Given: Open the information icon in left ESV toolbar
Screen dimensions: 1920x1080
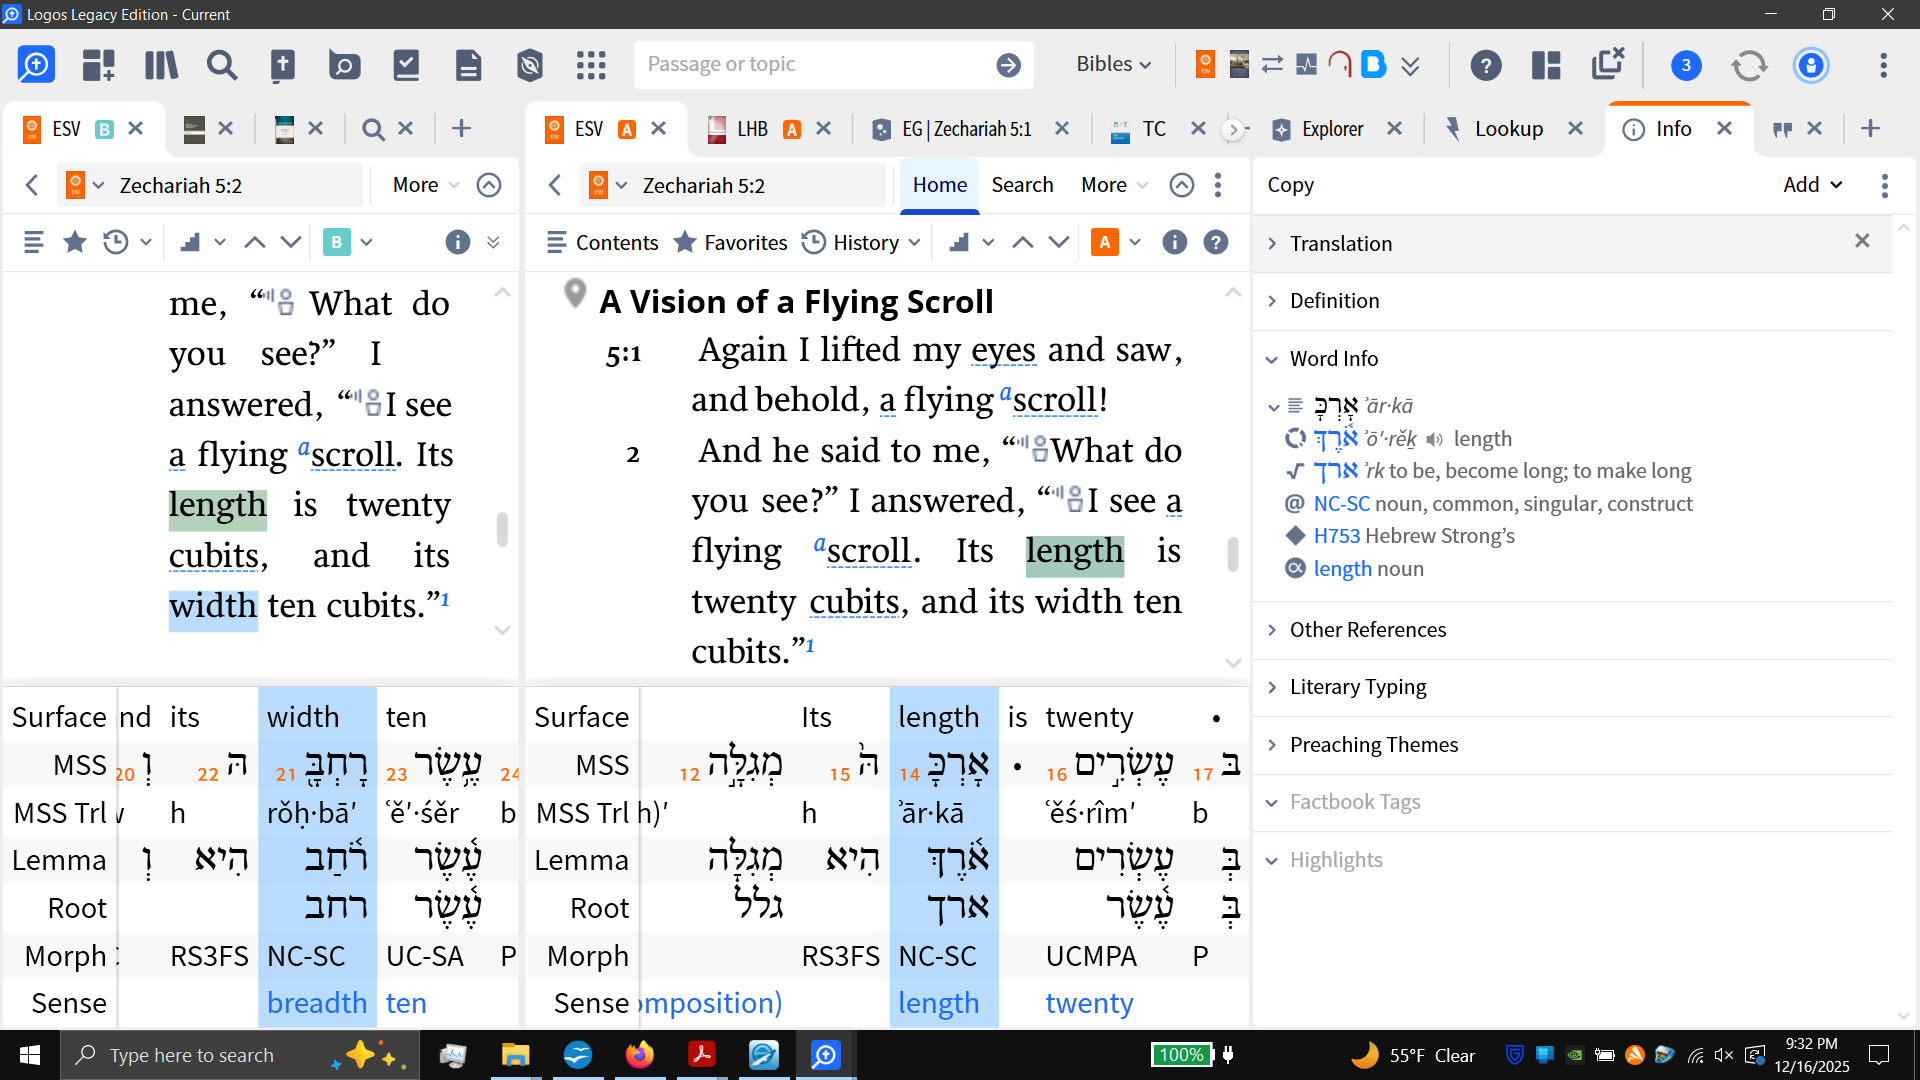Looking at the screenshot, I should 457,242.
